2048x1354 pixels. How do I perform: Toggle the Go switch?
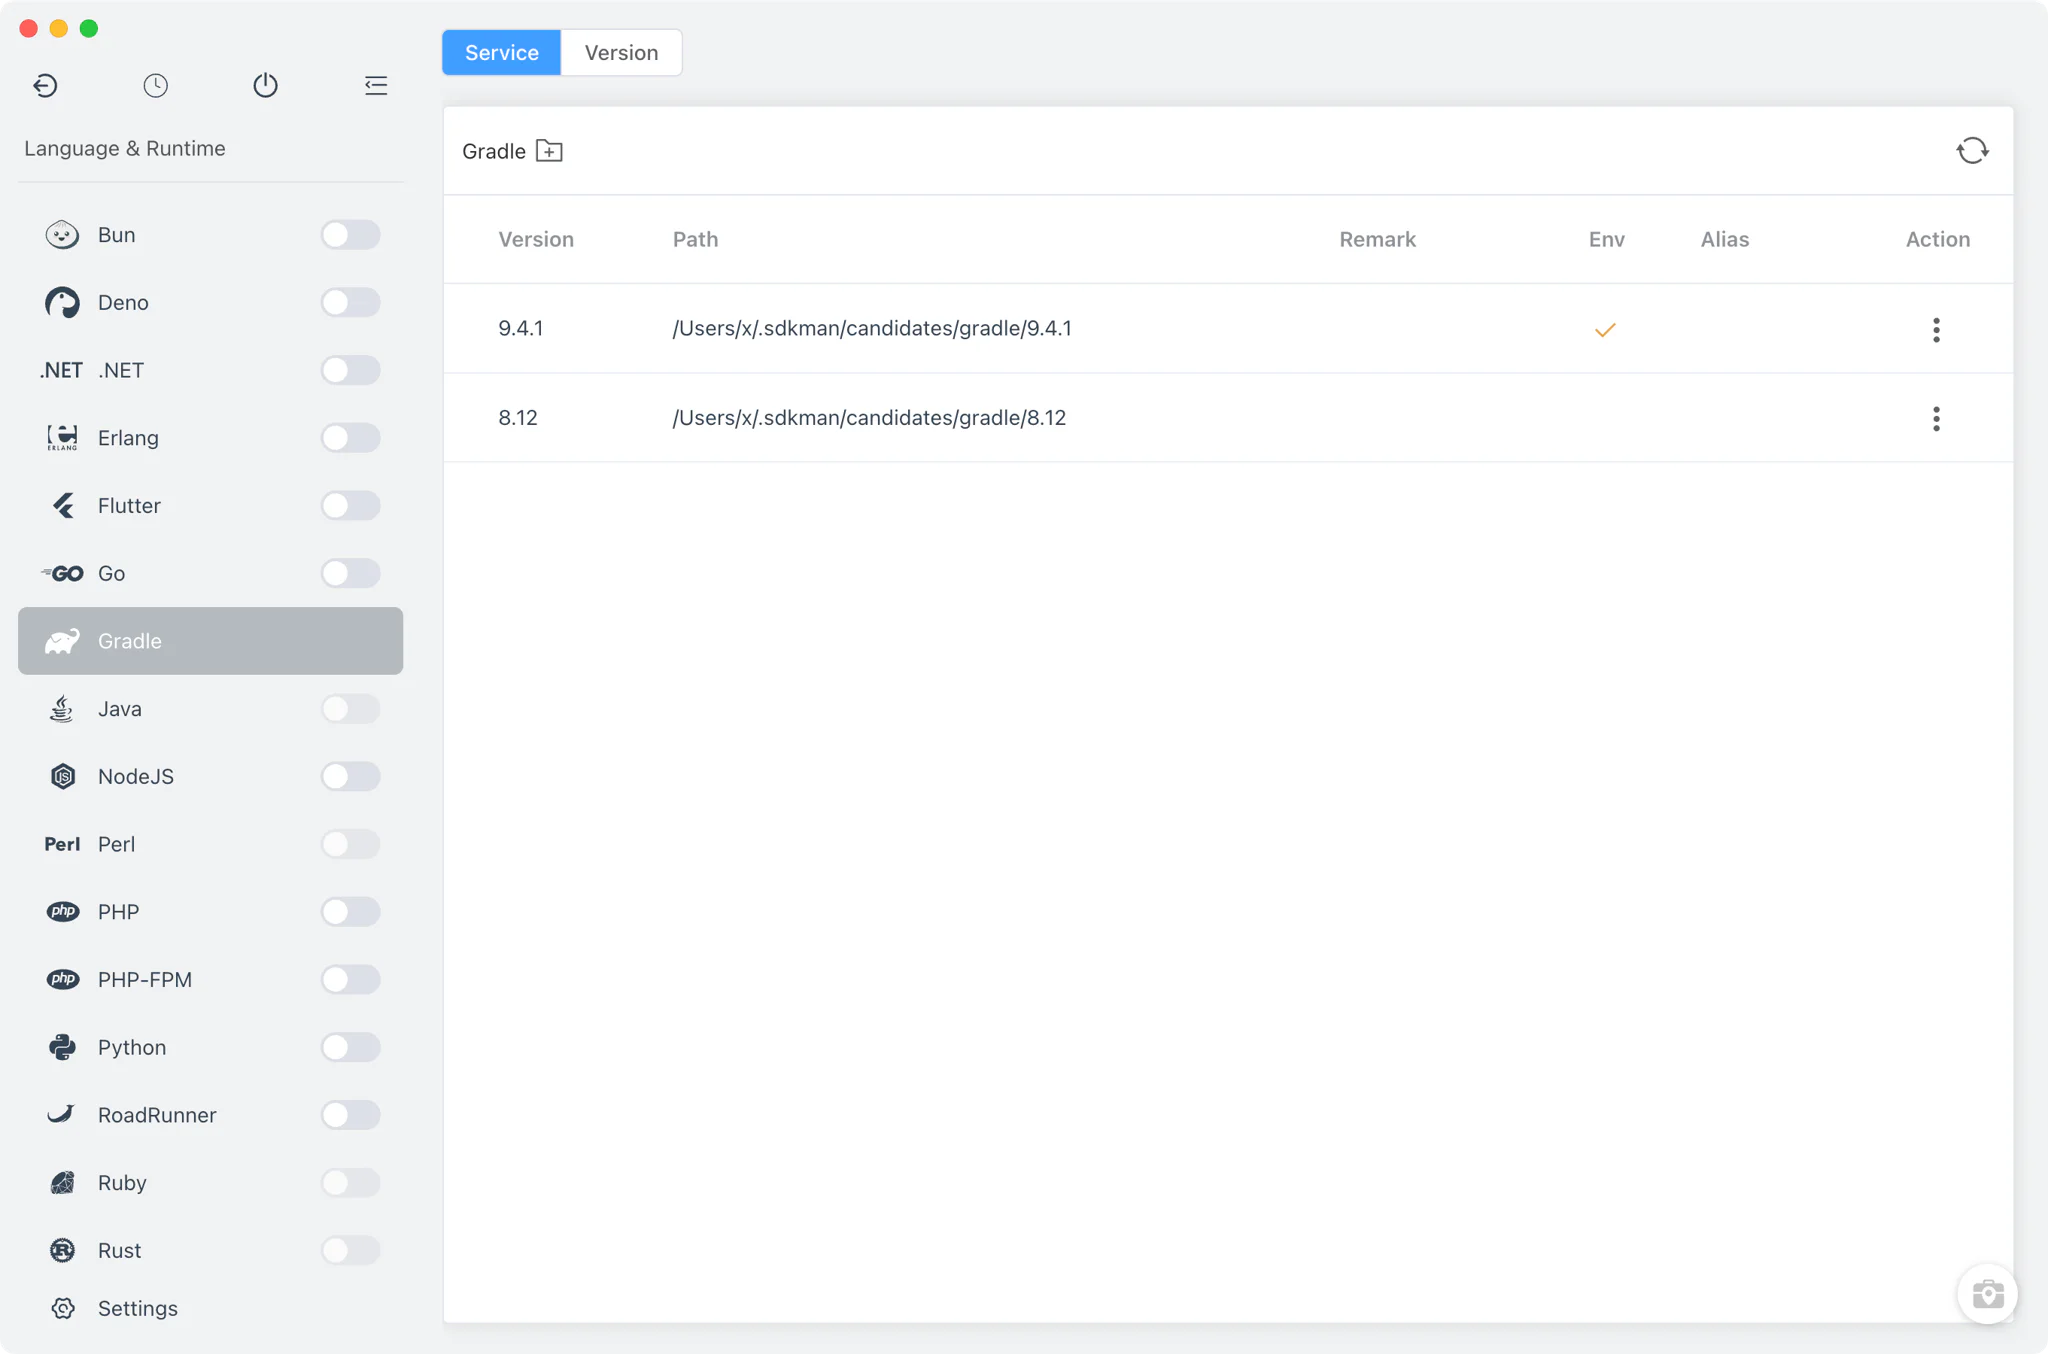[x=350, y=573]
